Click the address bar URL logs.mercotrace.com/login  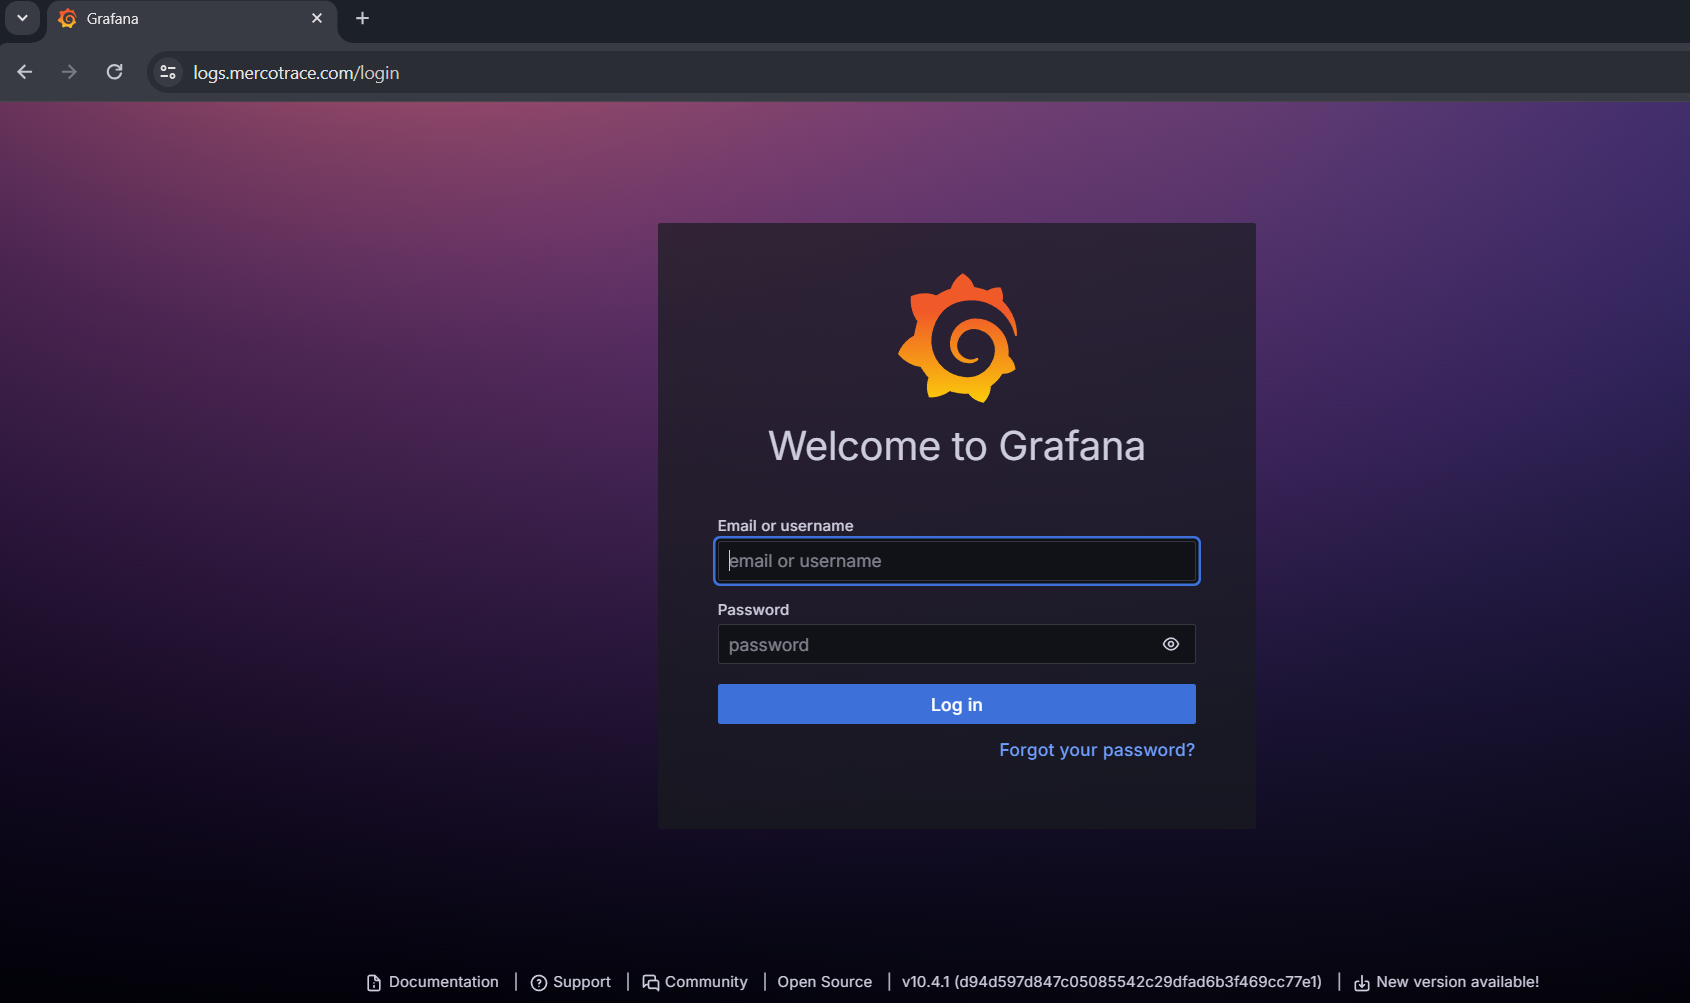click(296, 72)
